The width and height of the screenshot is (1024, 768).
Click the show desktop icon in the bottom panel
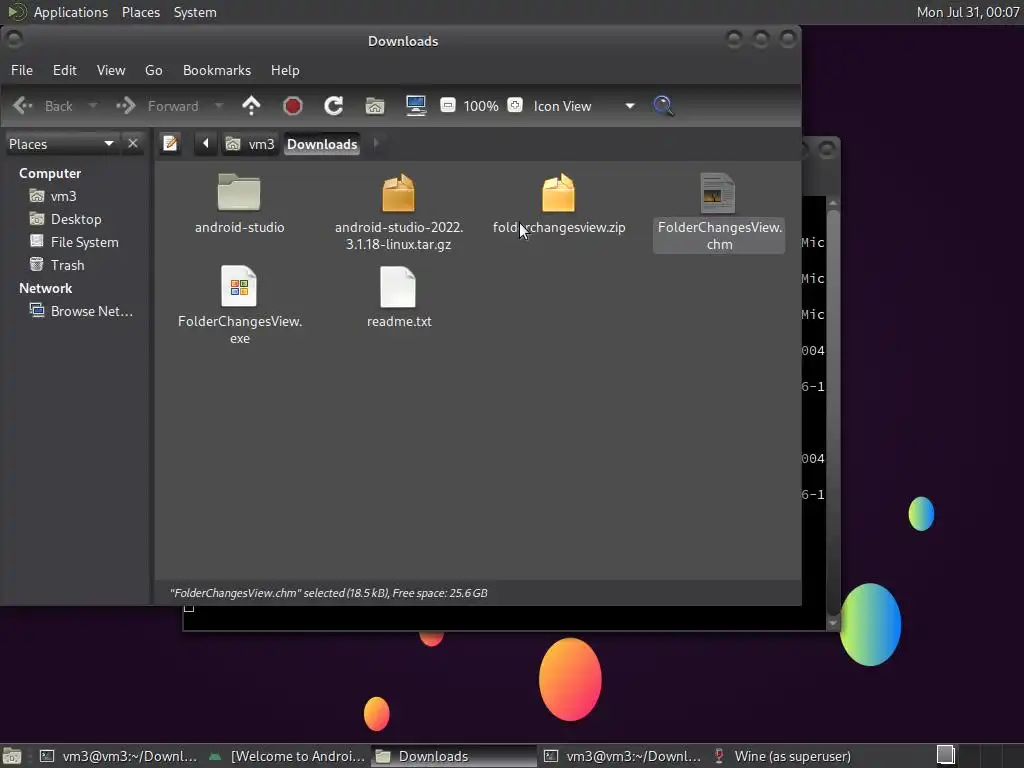tap(12, 756)
